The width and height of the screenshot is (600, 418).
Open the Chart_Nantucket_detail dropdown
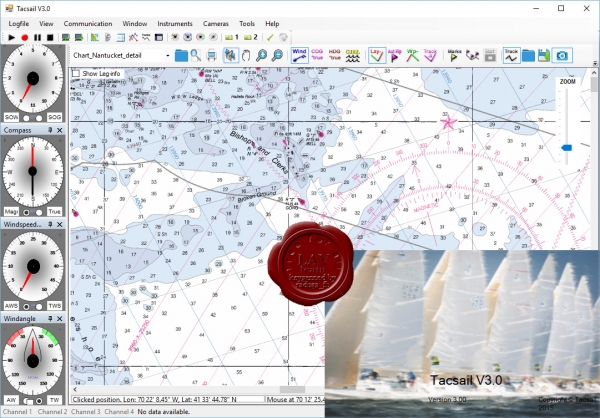pos(168,56)
